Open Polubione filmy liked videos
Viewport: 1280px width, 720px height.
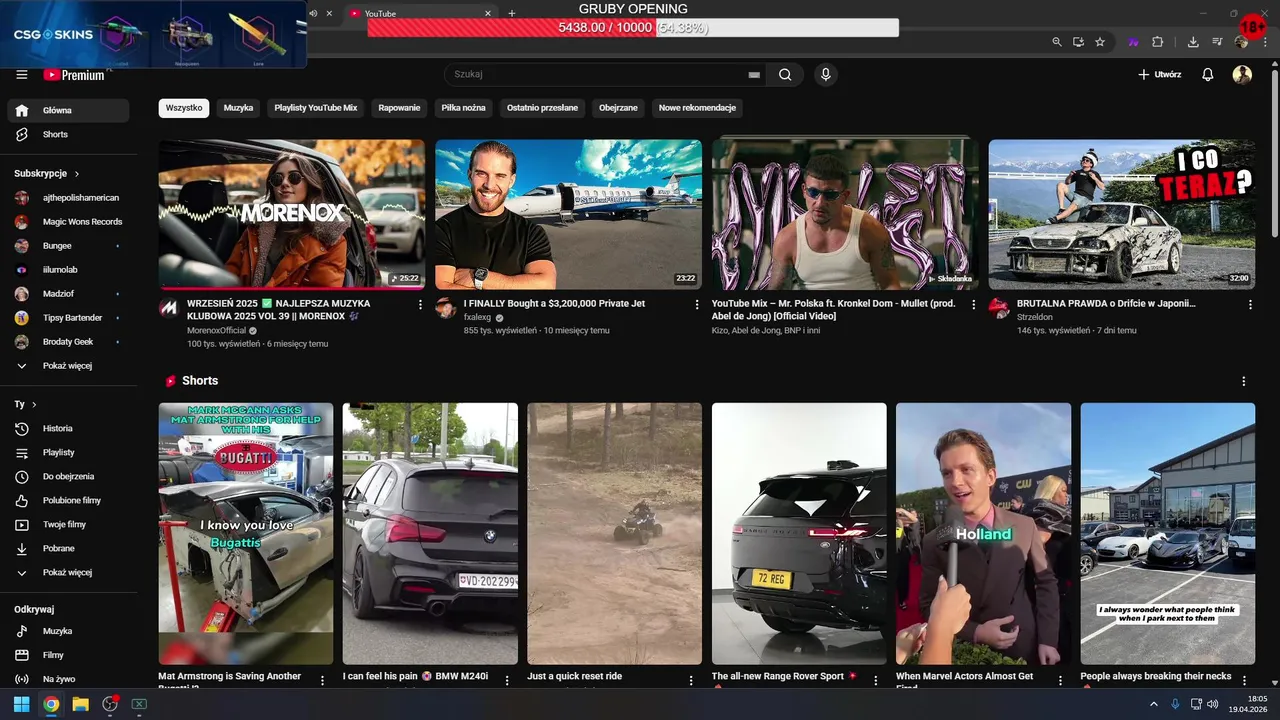click(68, 501)
